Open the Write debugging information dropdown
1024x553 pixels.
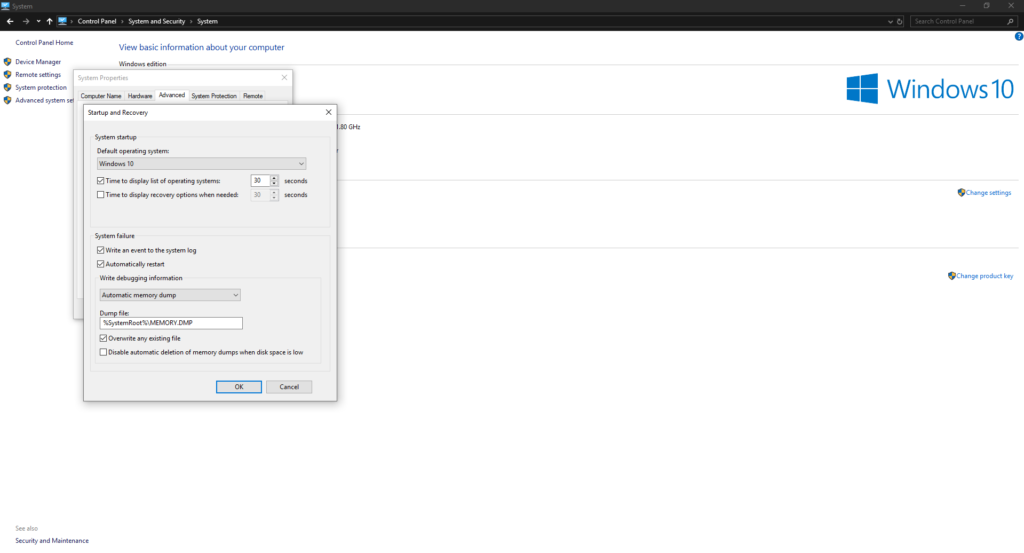click(170, 295)
